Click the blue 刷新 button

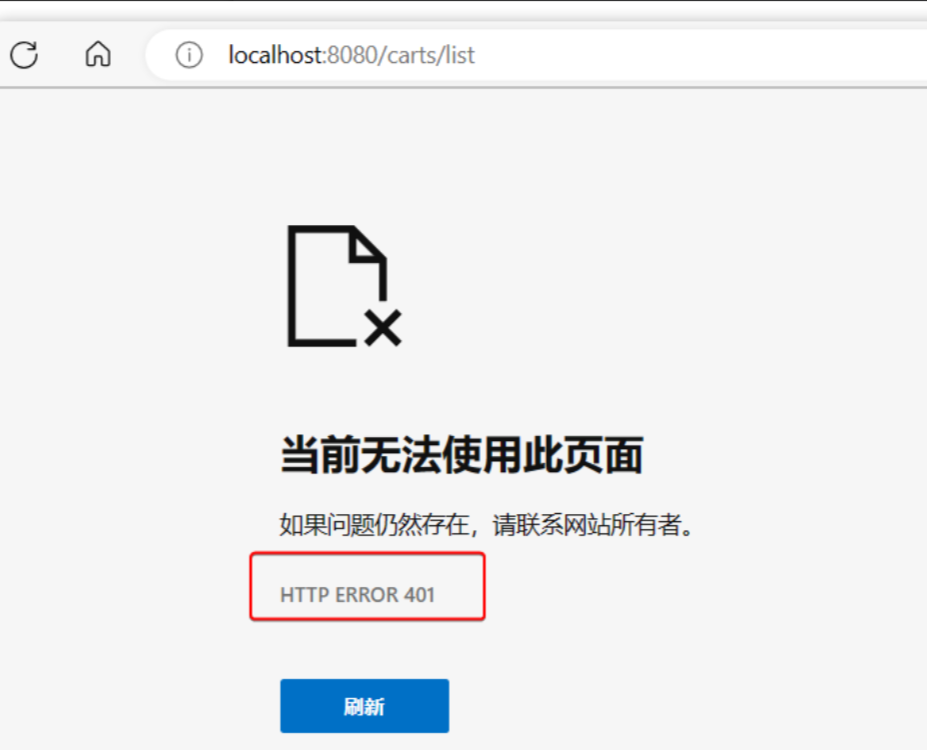[364, 706]
